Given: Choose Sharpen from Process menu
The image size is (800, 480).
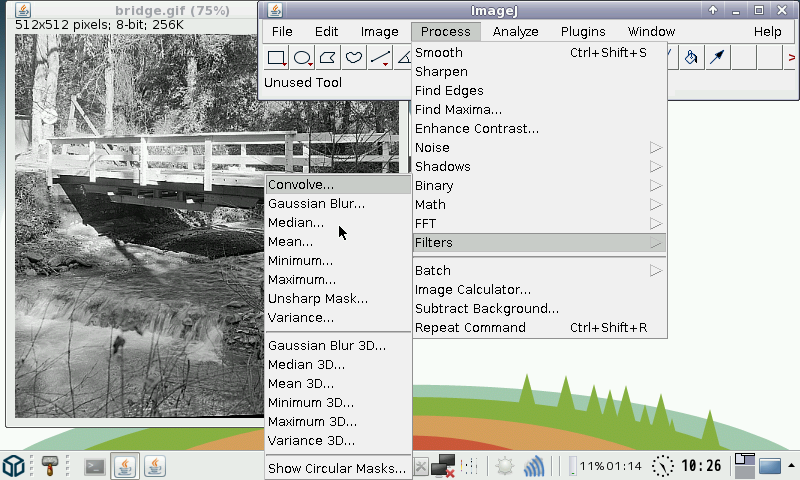Looking at the screenshot, I should (x=539, y=72).
